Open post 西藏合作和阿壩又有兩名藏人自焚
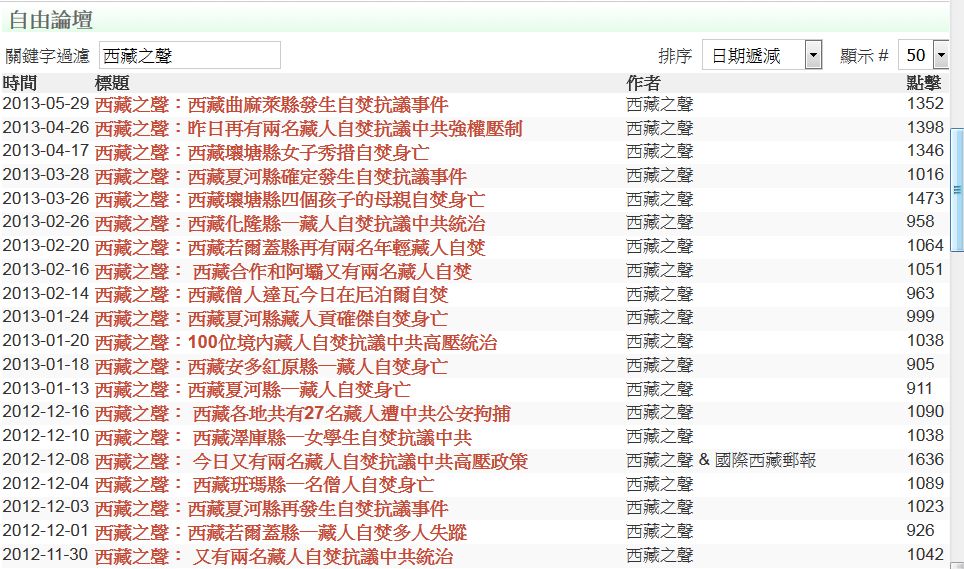Viewport: 964px width, 569px height. point(283,271)
